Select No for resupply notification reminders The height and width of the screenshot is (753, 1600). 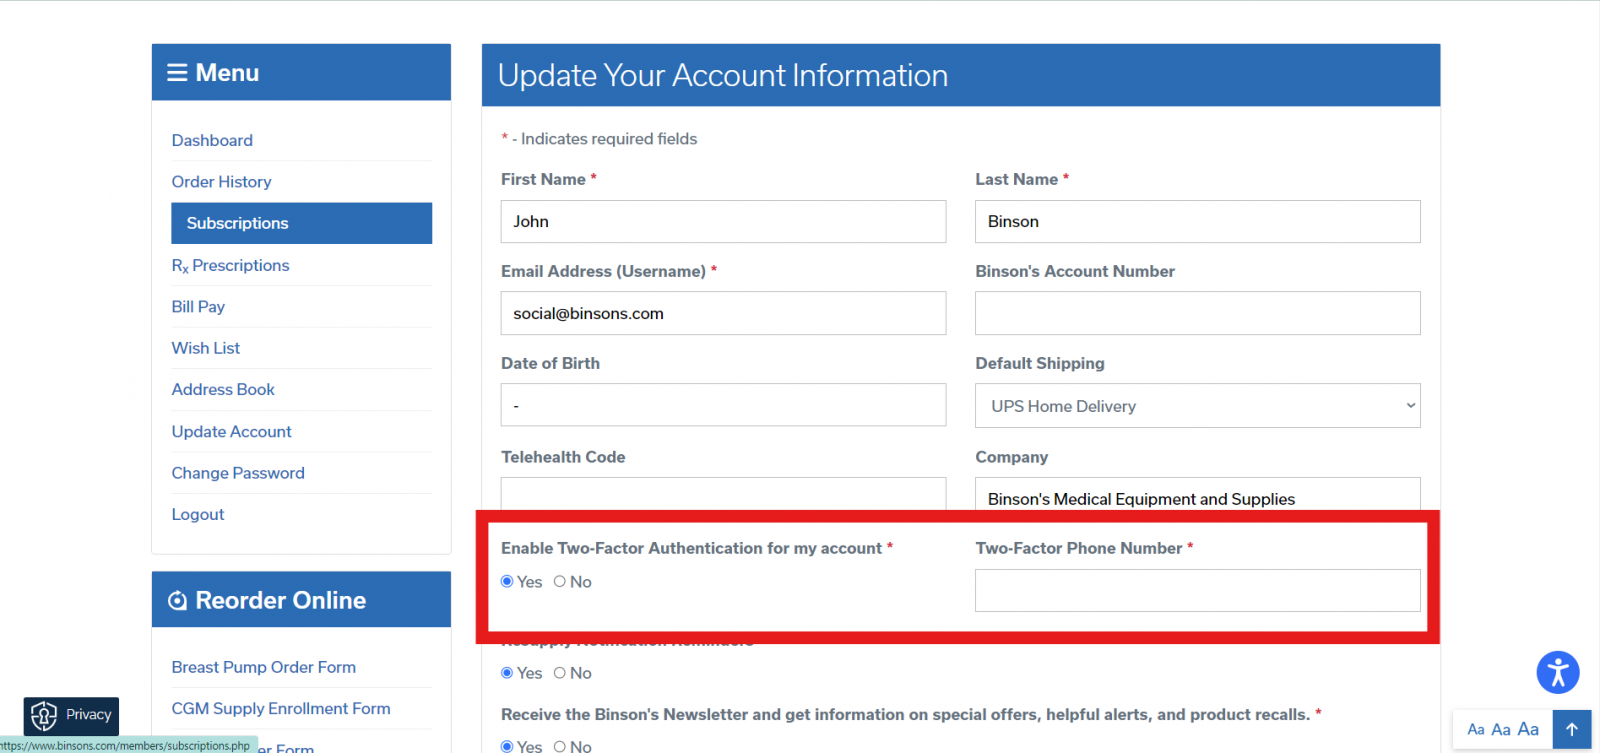click(x=560, y=673)
